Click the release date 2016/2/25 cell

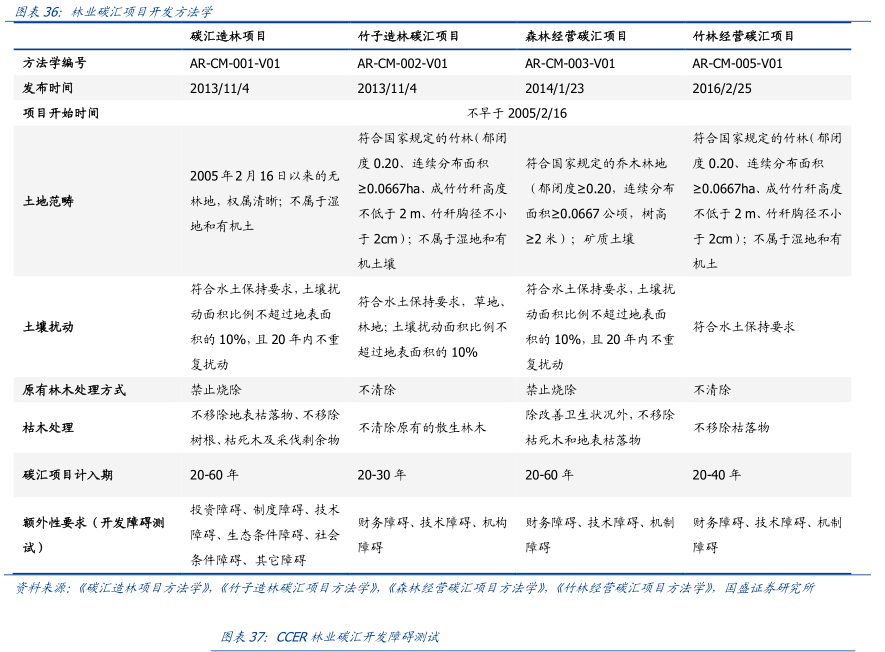(x=722, y=88)
